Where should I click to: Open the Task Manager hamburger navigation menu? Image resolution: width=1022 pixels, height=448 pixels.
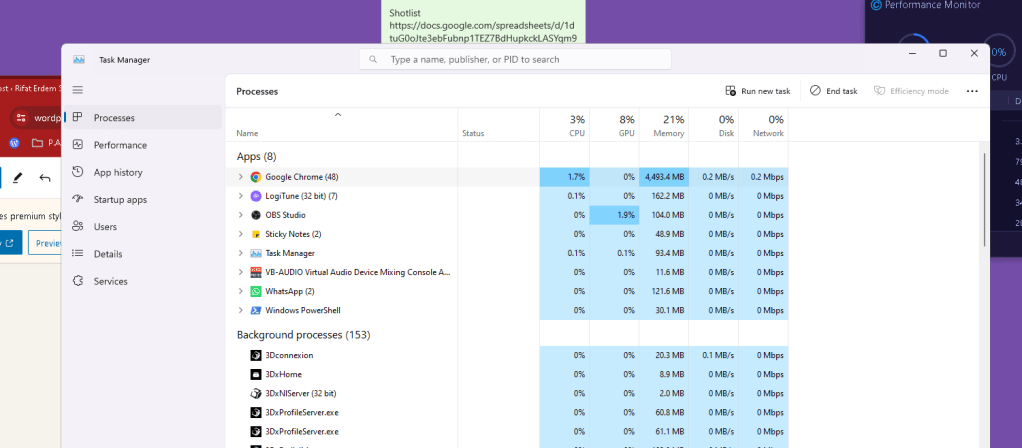(x=78, y=90)
